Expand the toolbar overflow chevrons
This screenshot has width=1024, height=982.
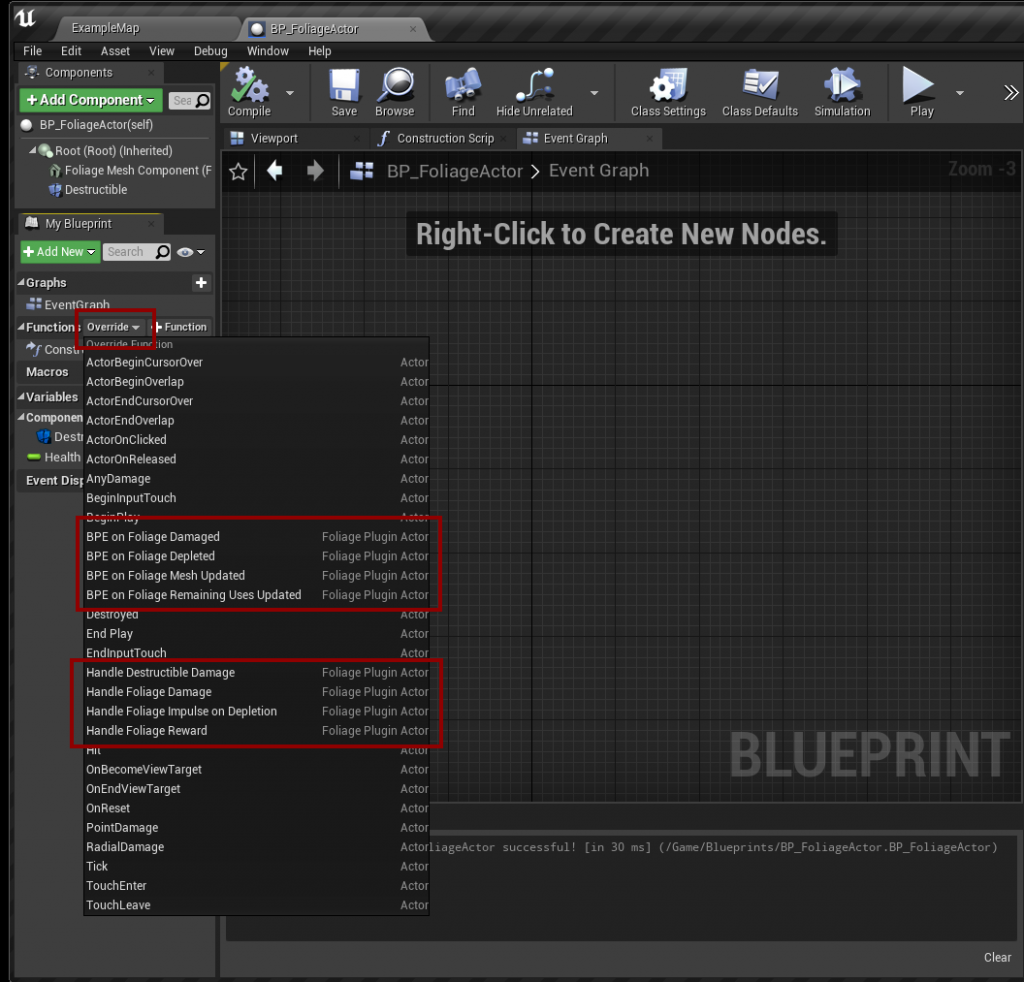(x=1011, y=93)
